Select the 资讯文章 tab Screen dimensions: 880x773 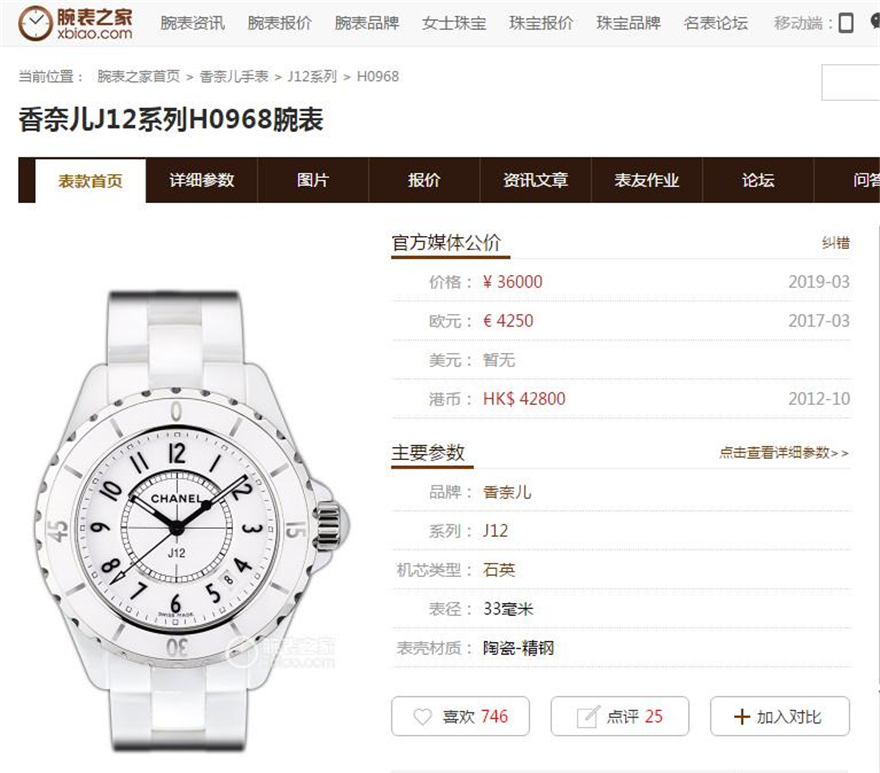tap(535, 180)
